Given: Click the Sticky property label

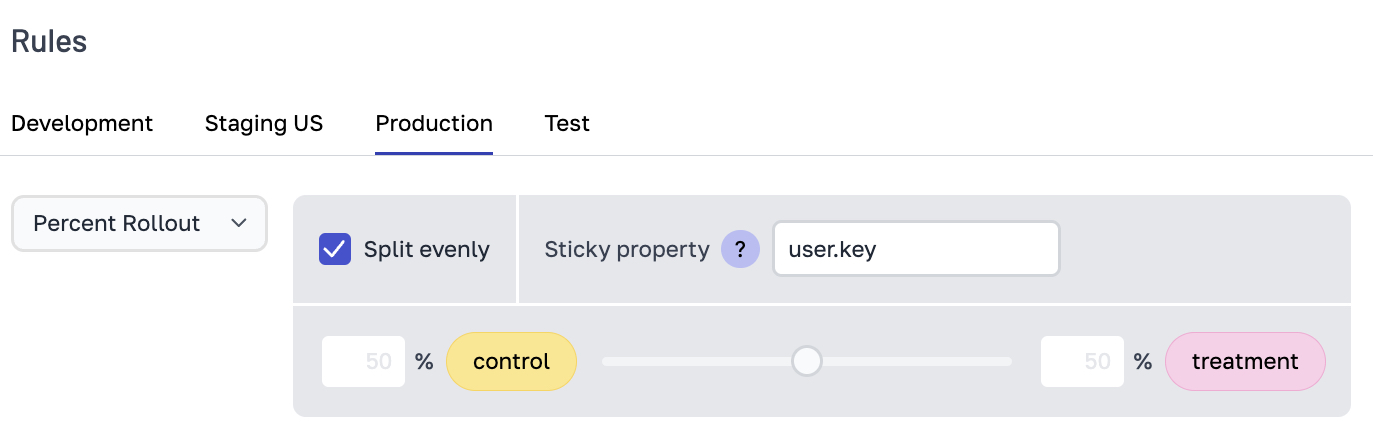Looking at the screenshot, I should (x=626, y=249).
